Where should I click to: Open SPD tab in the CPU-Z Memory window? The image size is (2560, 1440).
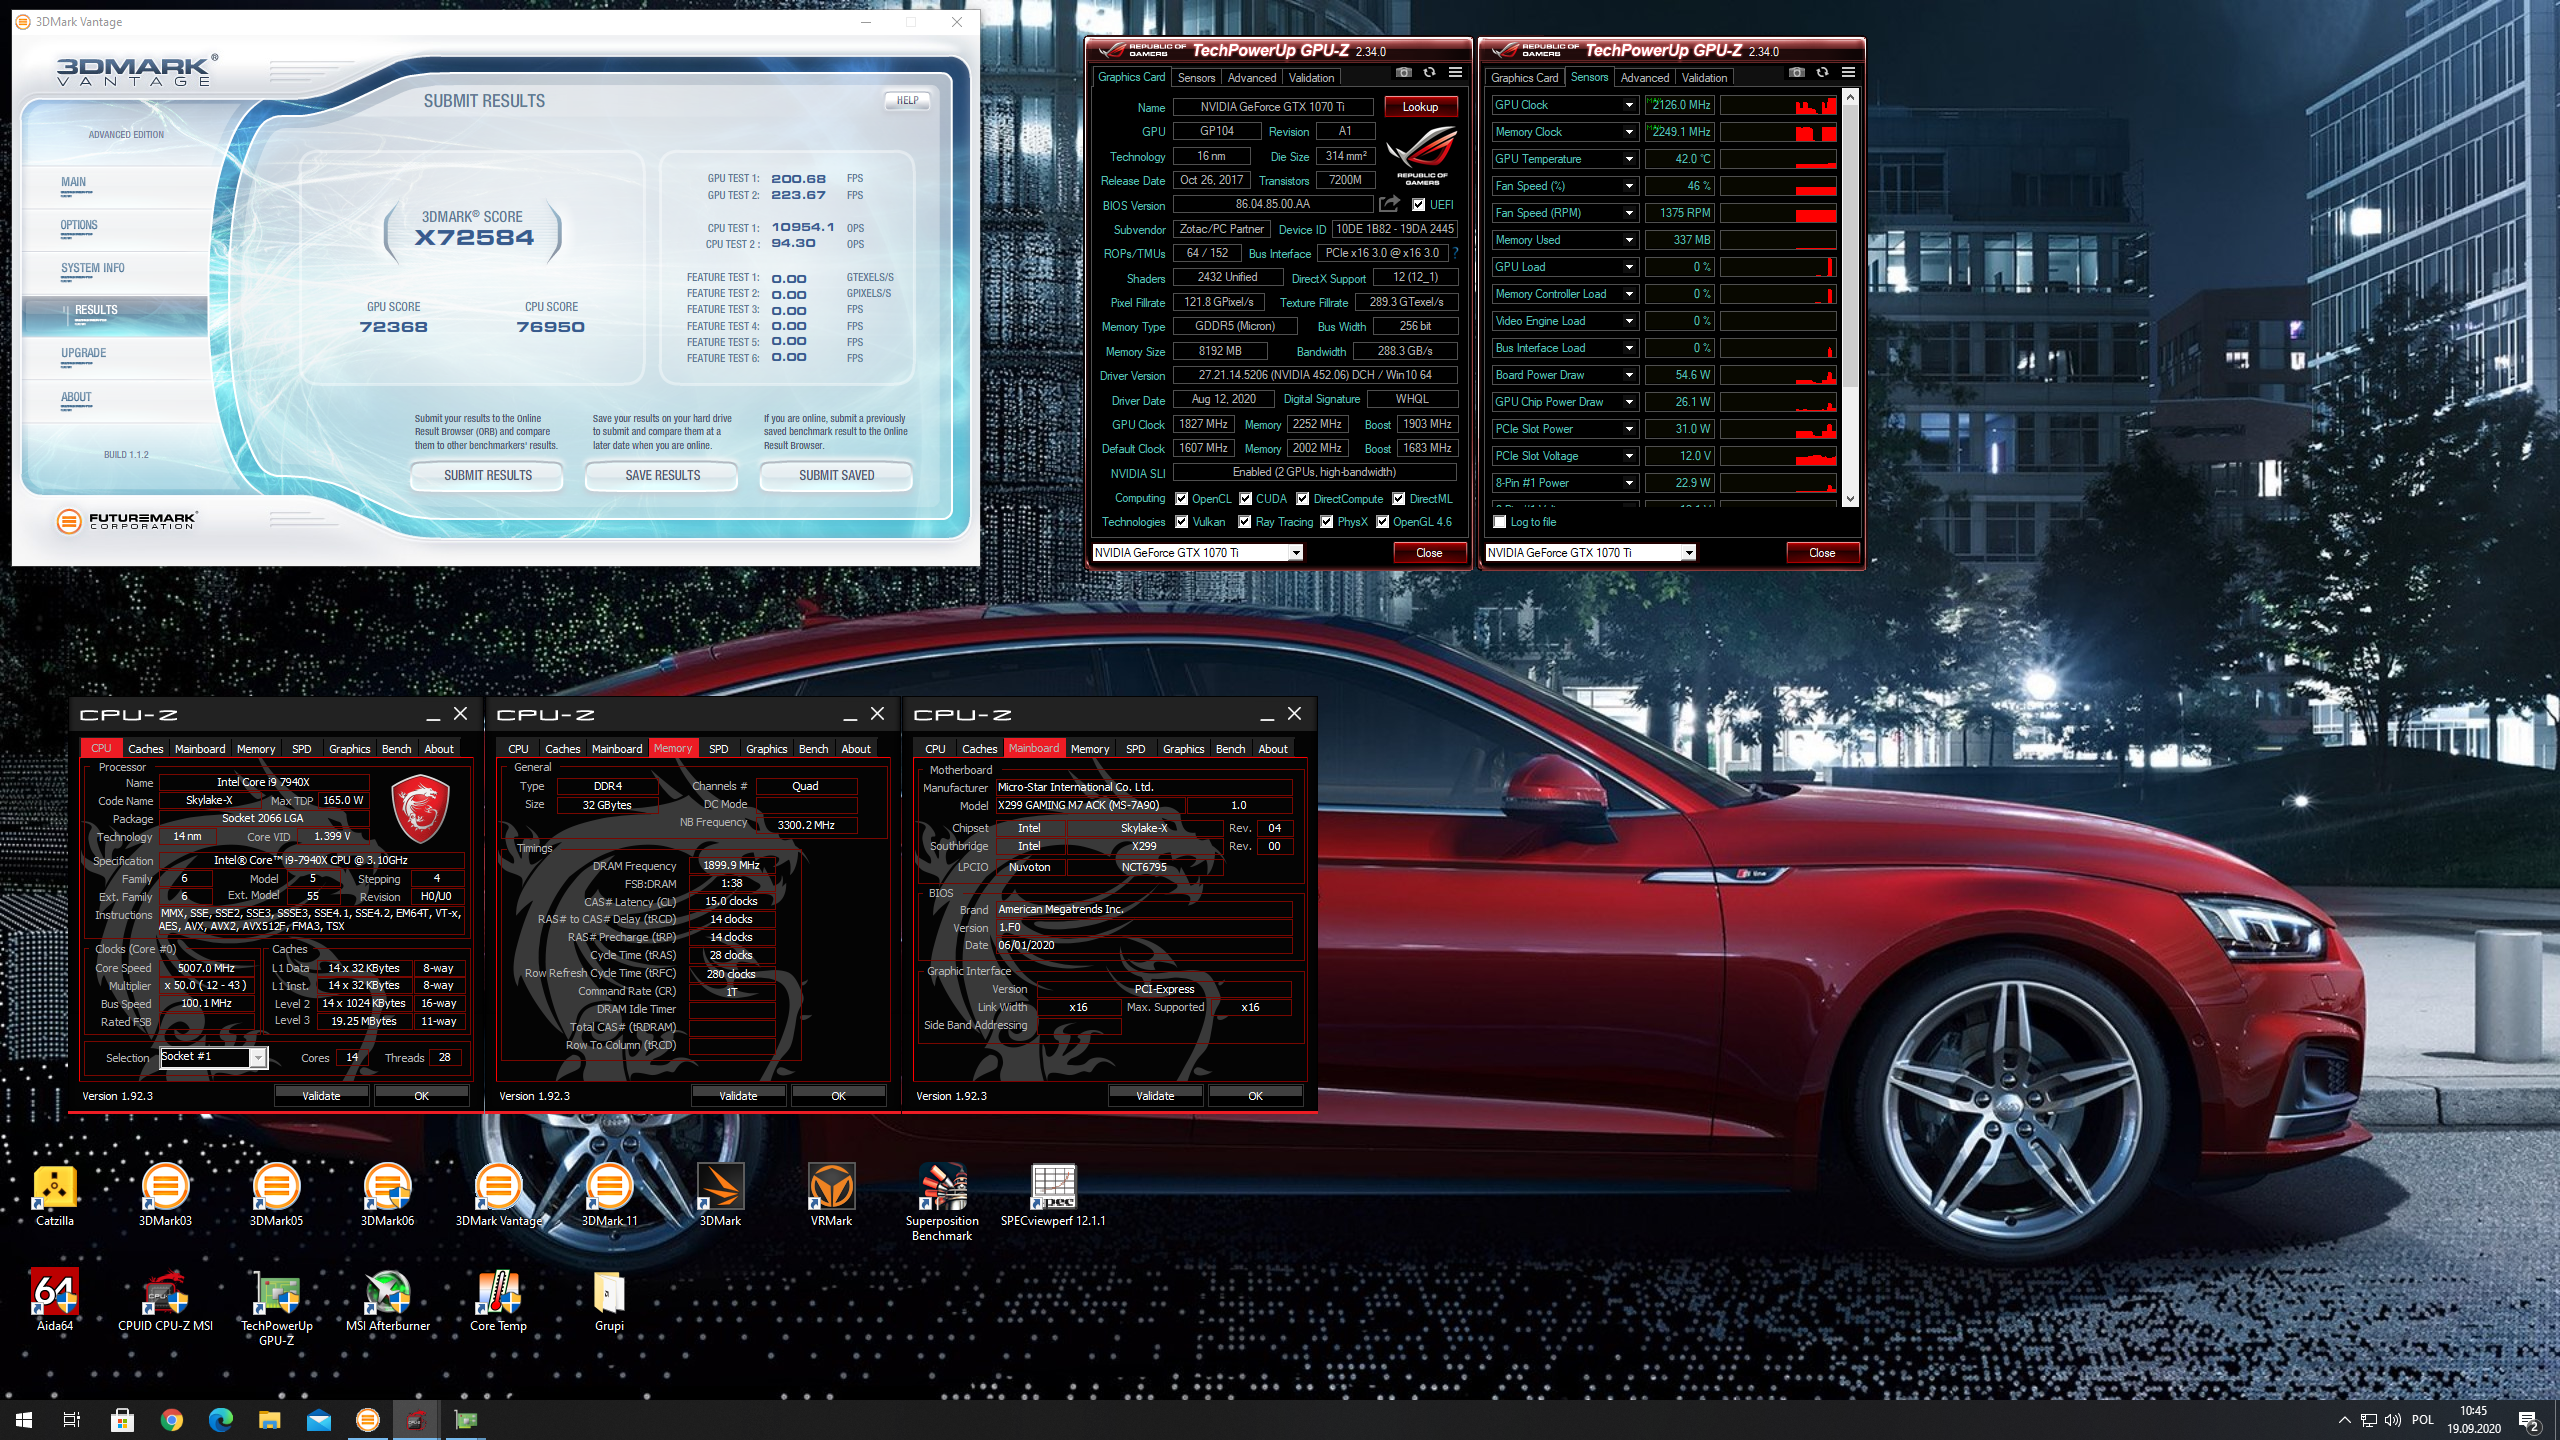pos(719,749)
